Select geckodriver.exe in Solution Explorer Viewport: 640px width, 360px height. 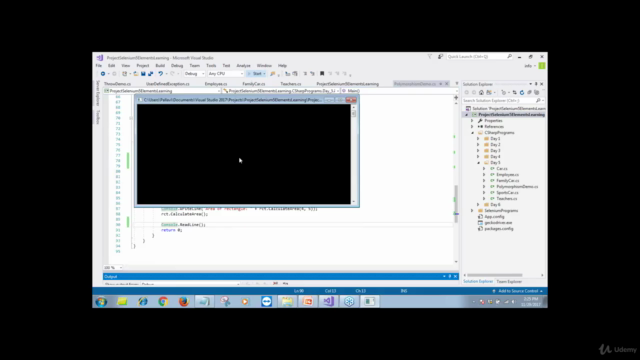498,223
